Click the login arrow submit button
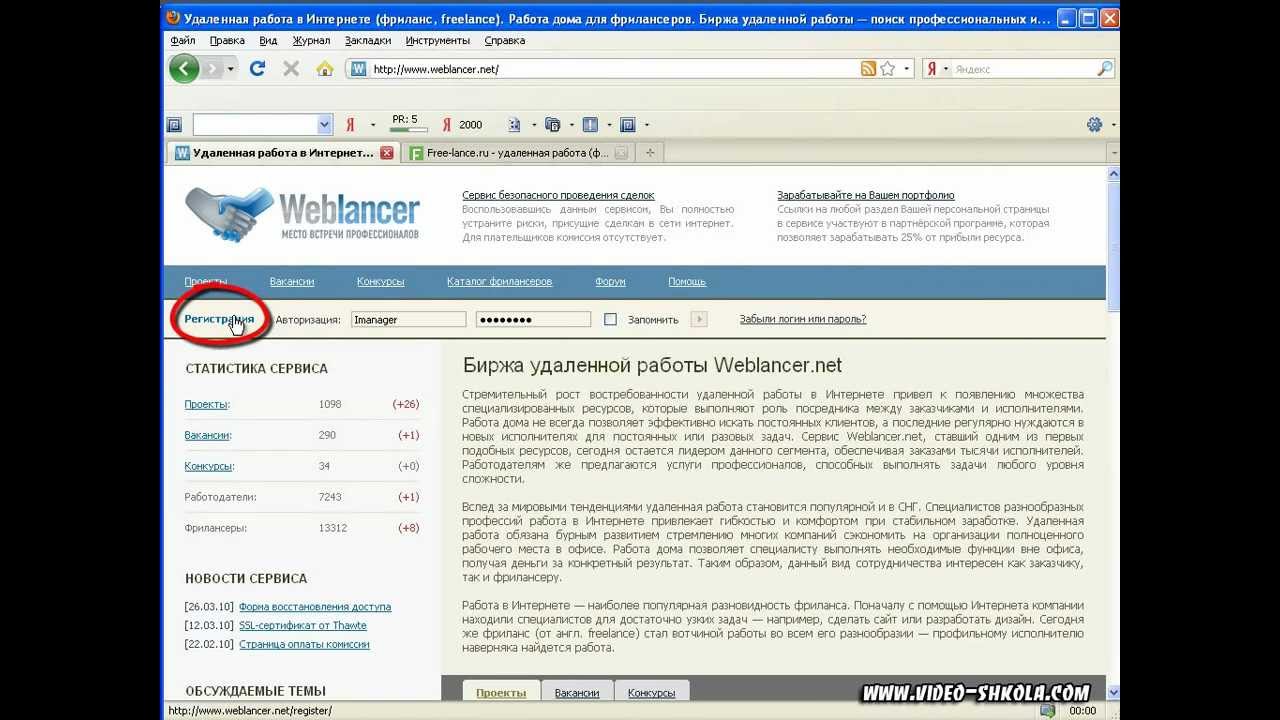Image resolution: width=1280 pixels, height=720 pixels. (699, 319)
